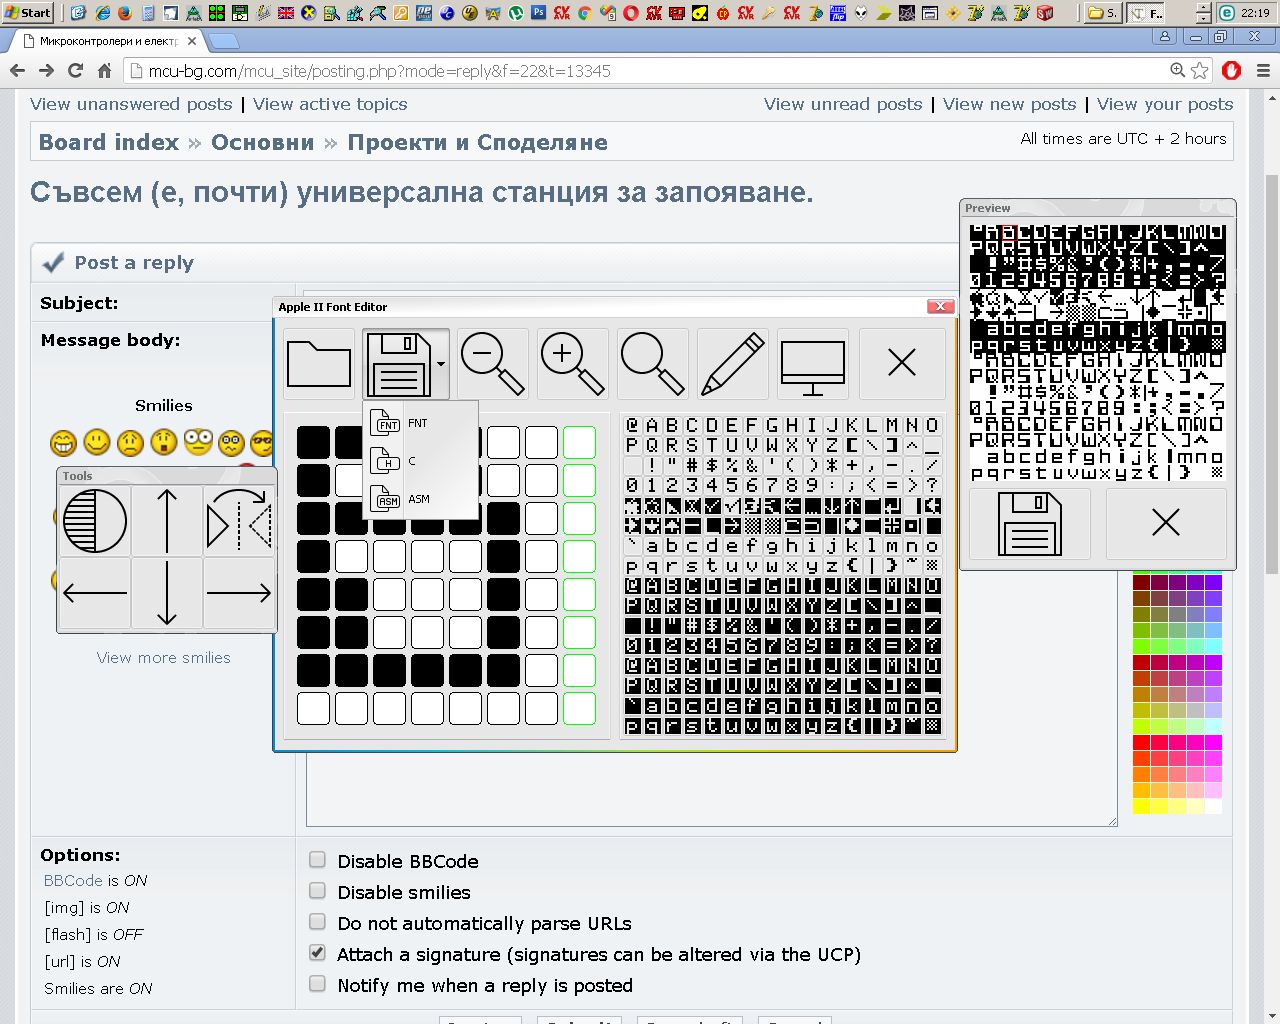
Task: Open the monitor preview icon
Action: coord(813,363)
